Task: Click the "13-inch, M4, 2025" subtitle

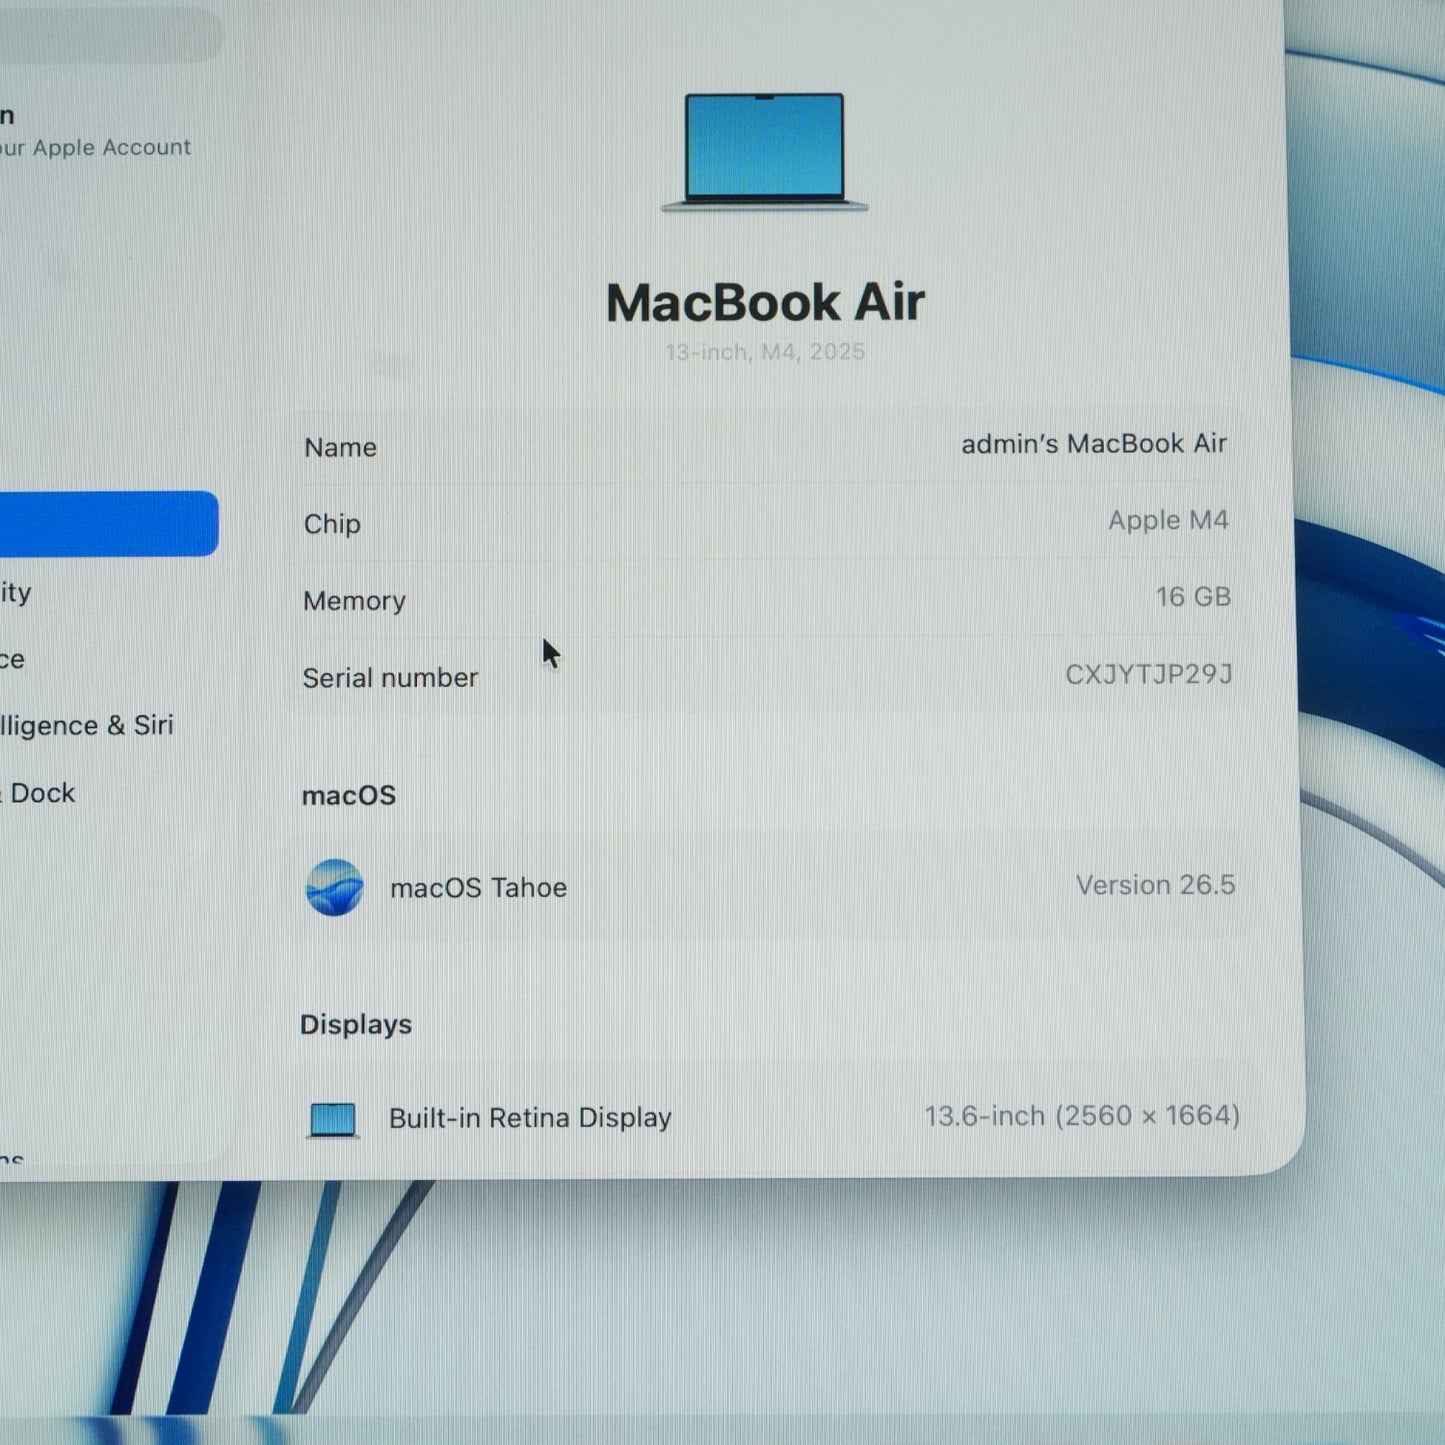Action: [765, 352]
